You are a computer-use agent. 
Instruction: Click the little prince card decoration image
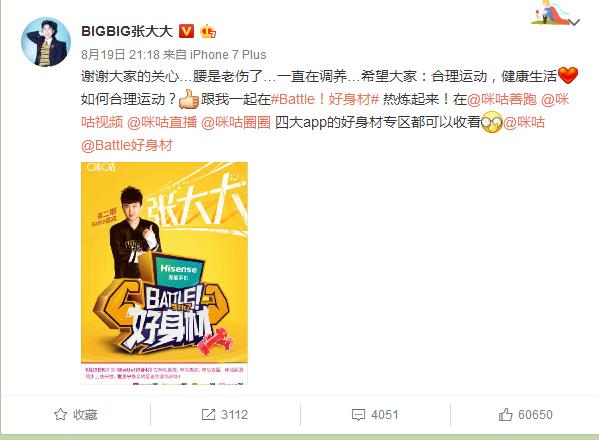click(x=549, y=13)
